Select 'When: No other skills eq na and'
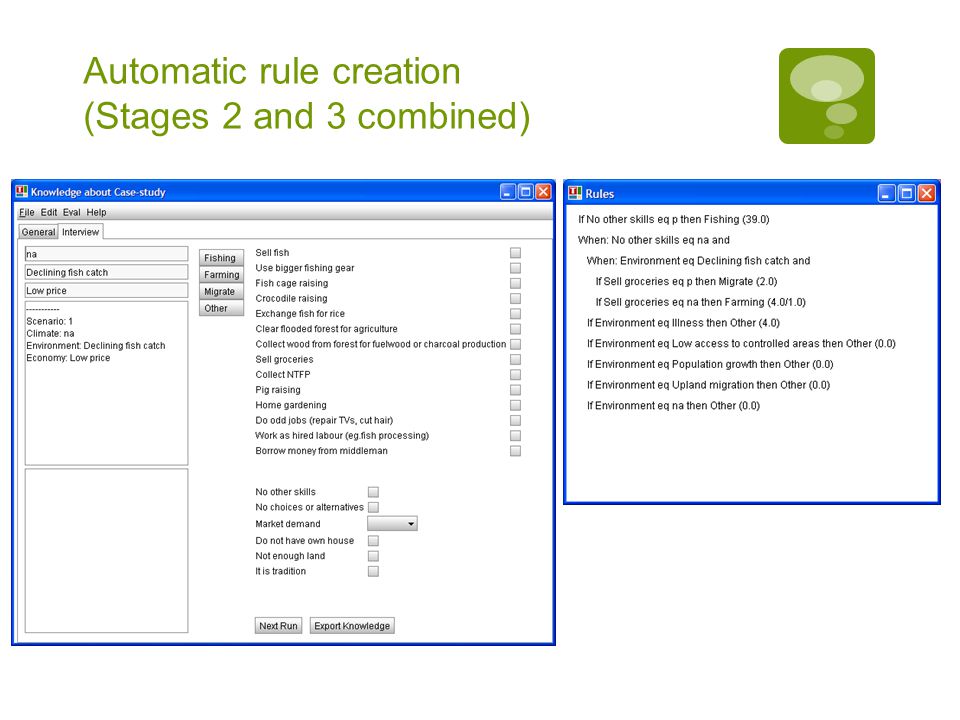 click(x=653, y=240)
